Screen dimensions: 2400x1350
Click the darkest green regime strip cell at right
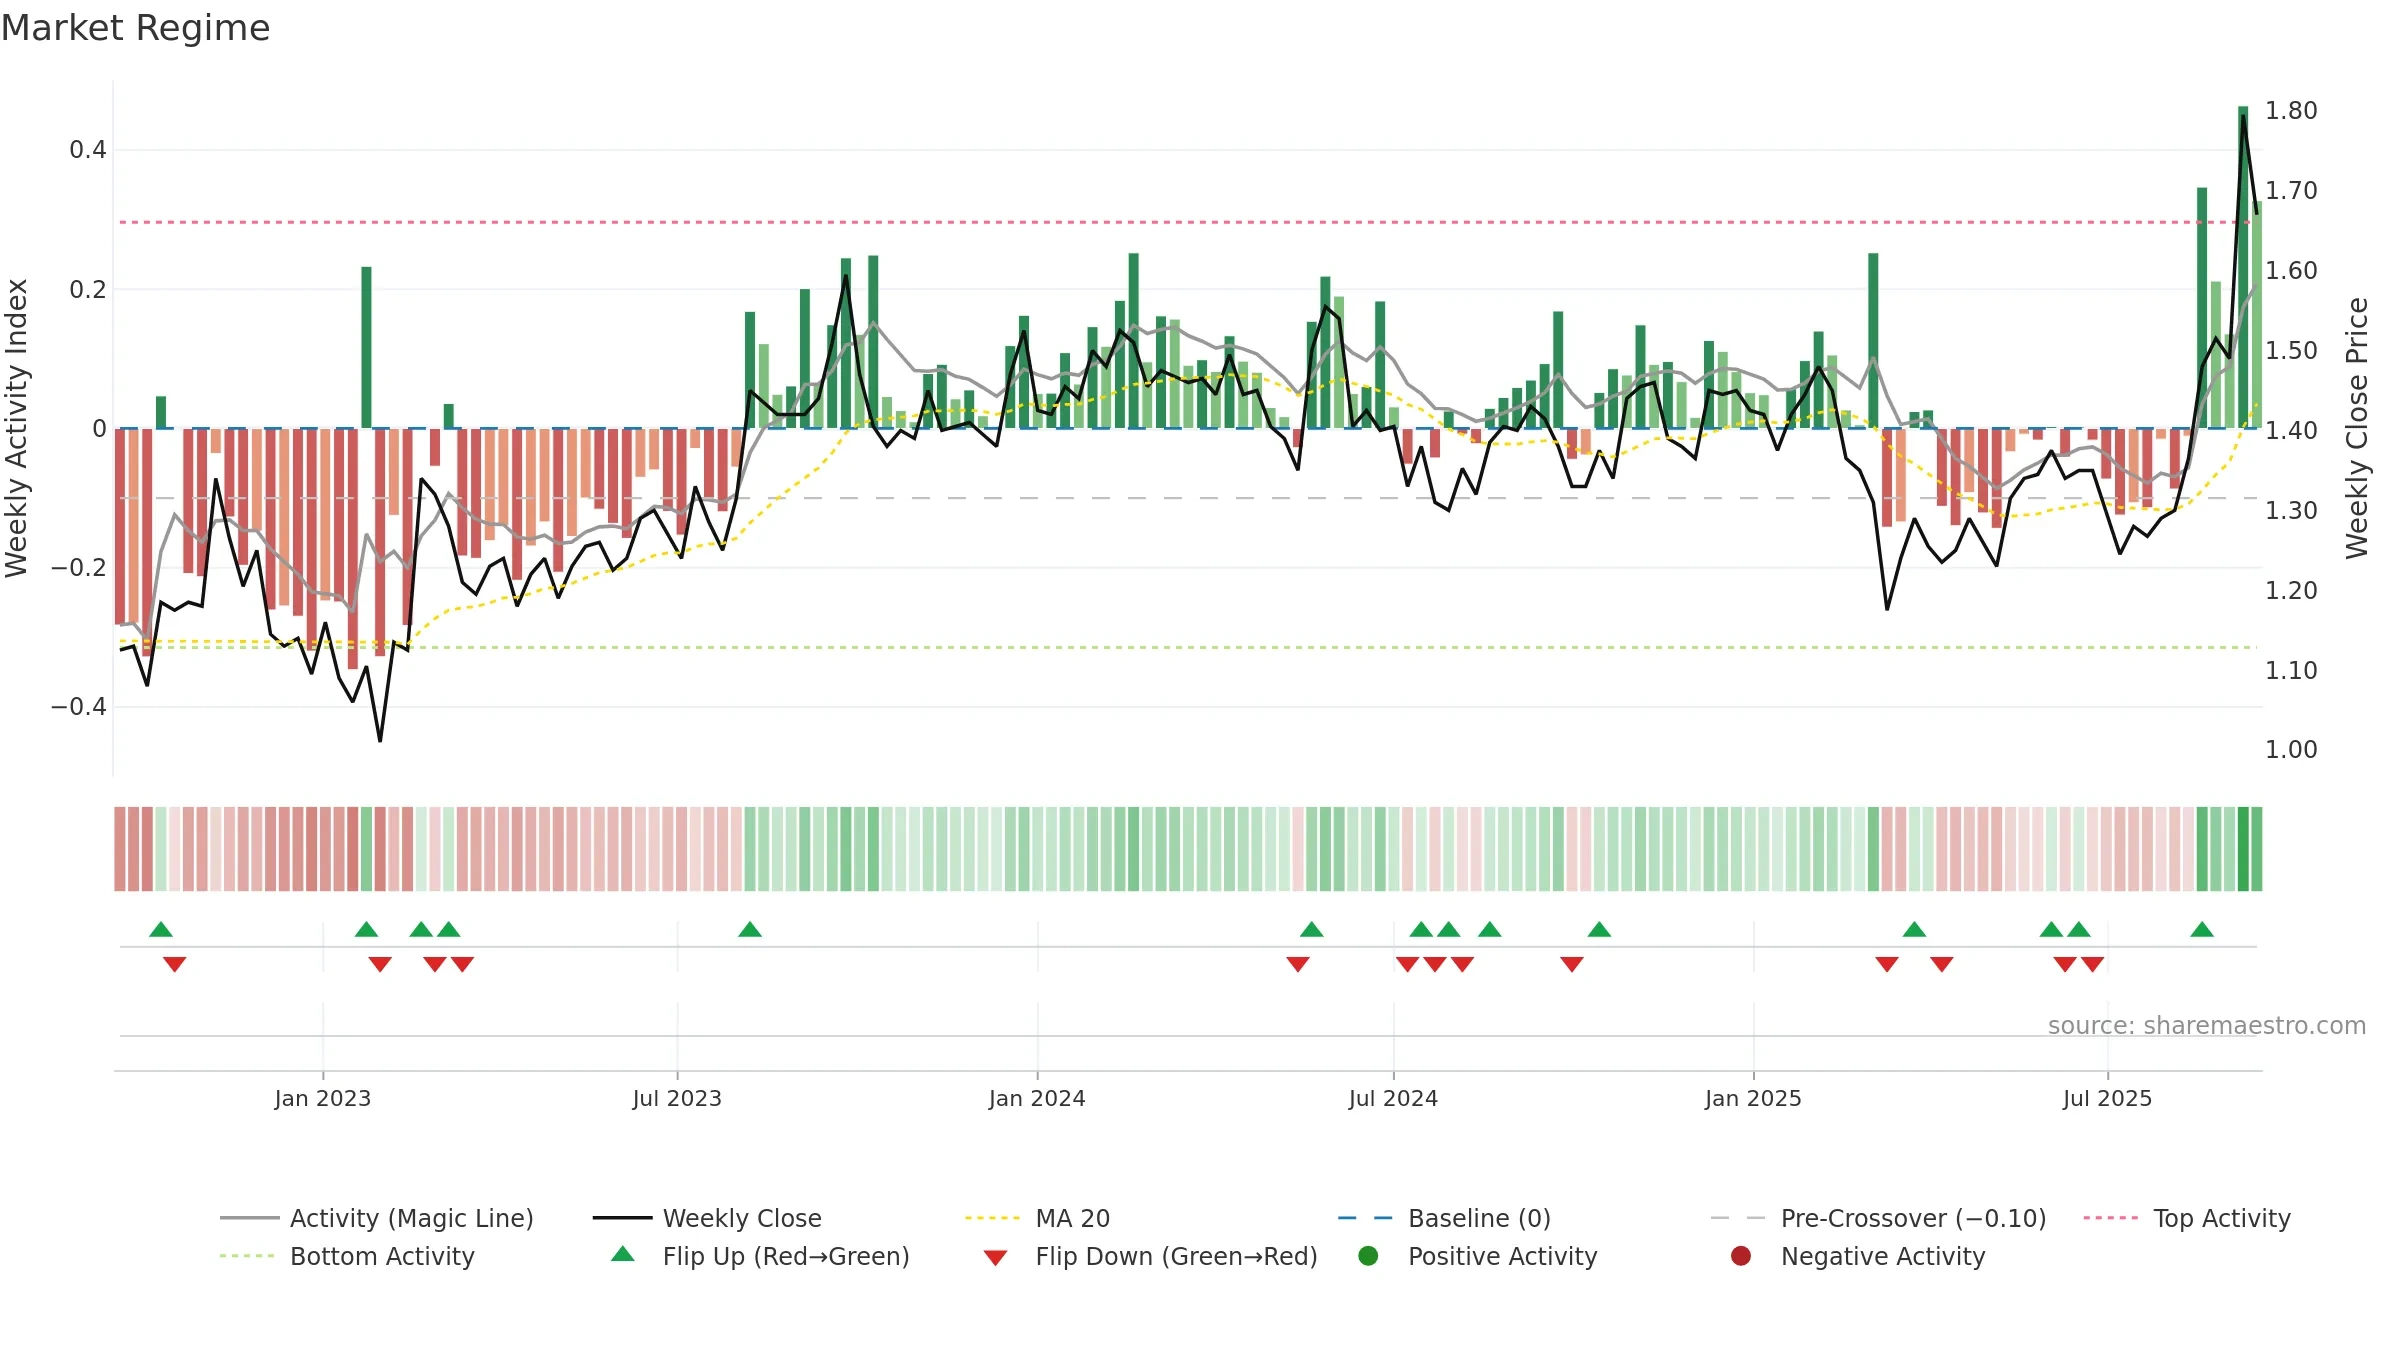tap(2243, 849)
